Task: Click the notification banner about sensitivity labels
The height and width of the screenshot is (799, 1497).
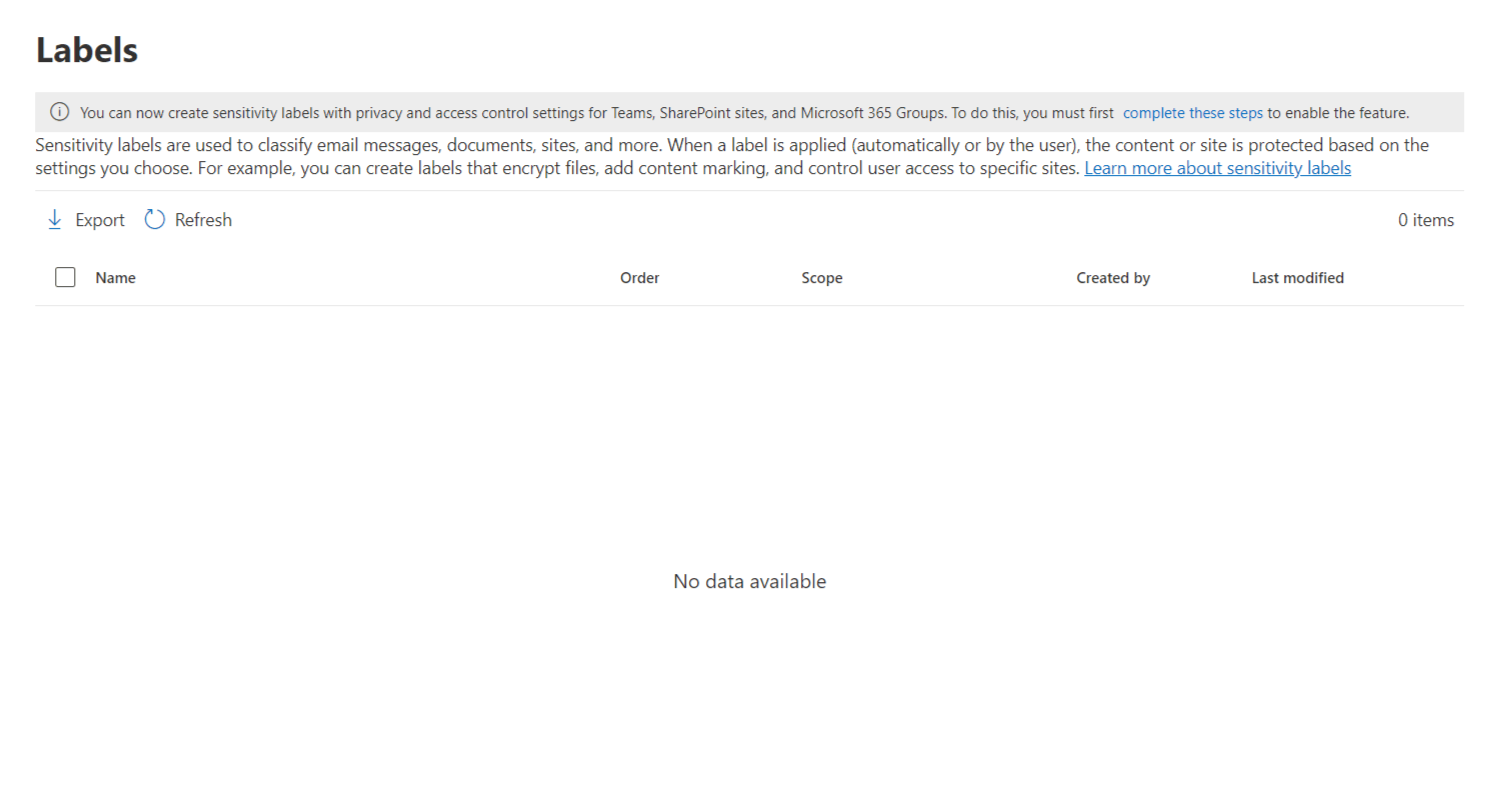Action: [745, 112]
